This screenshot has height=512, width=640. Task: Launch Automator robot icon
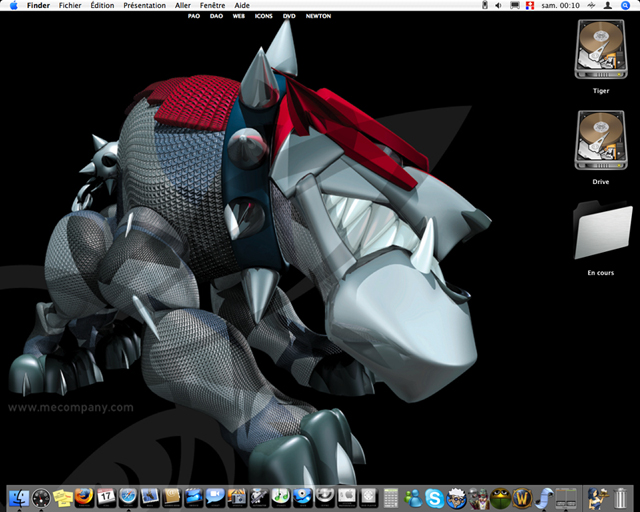coord(259,498)
